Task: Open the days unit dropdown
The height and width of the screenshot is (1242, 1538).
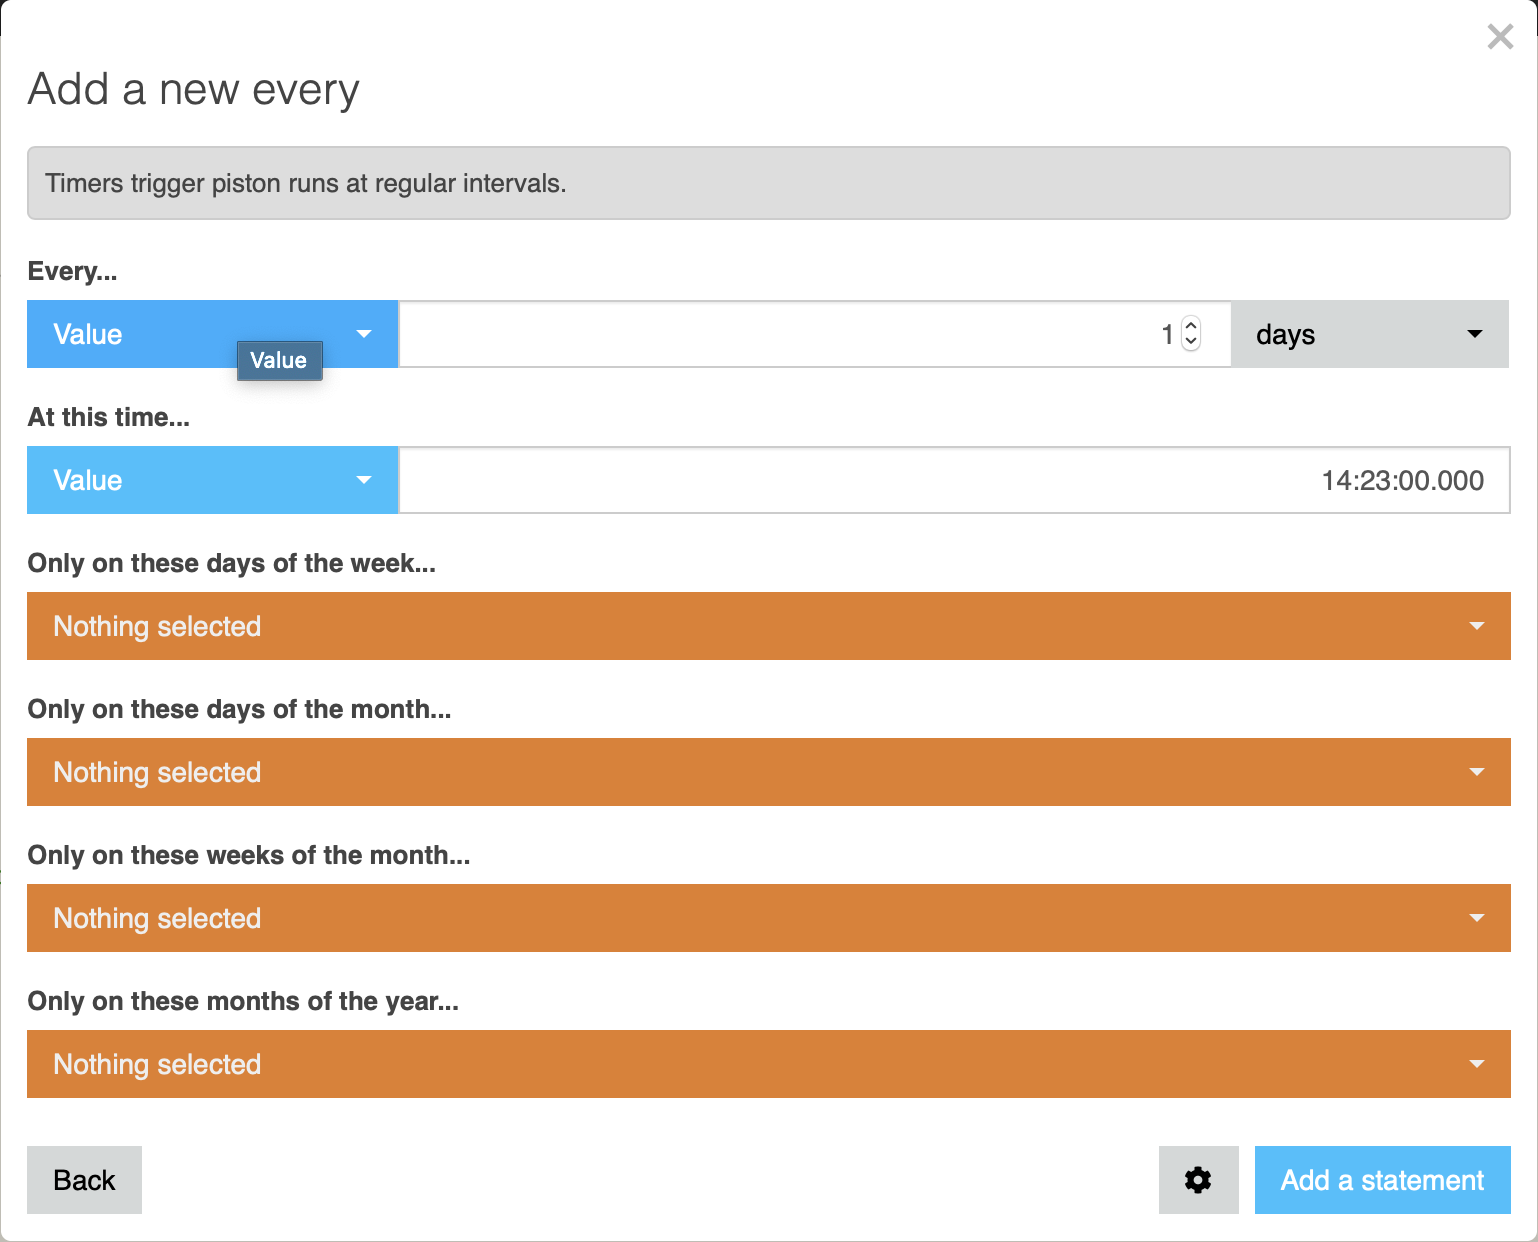Action: (x=1370, y=334)
